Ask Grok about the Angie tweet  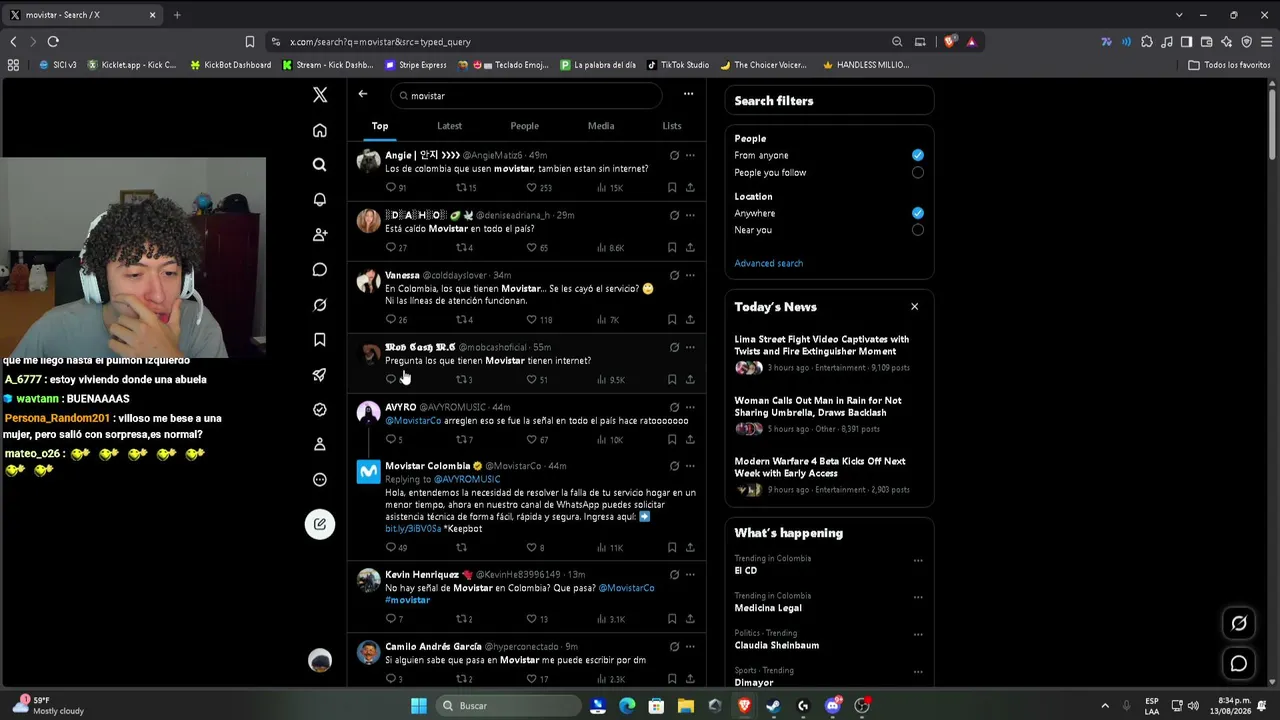click(674, 155)
